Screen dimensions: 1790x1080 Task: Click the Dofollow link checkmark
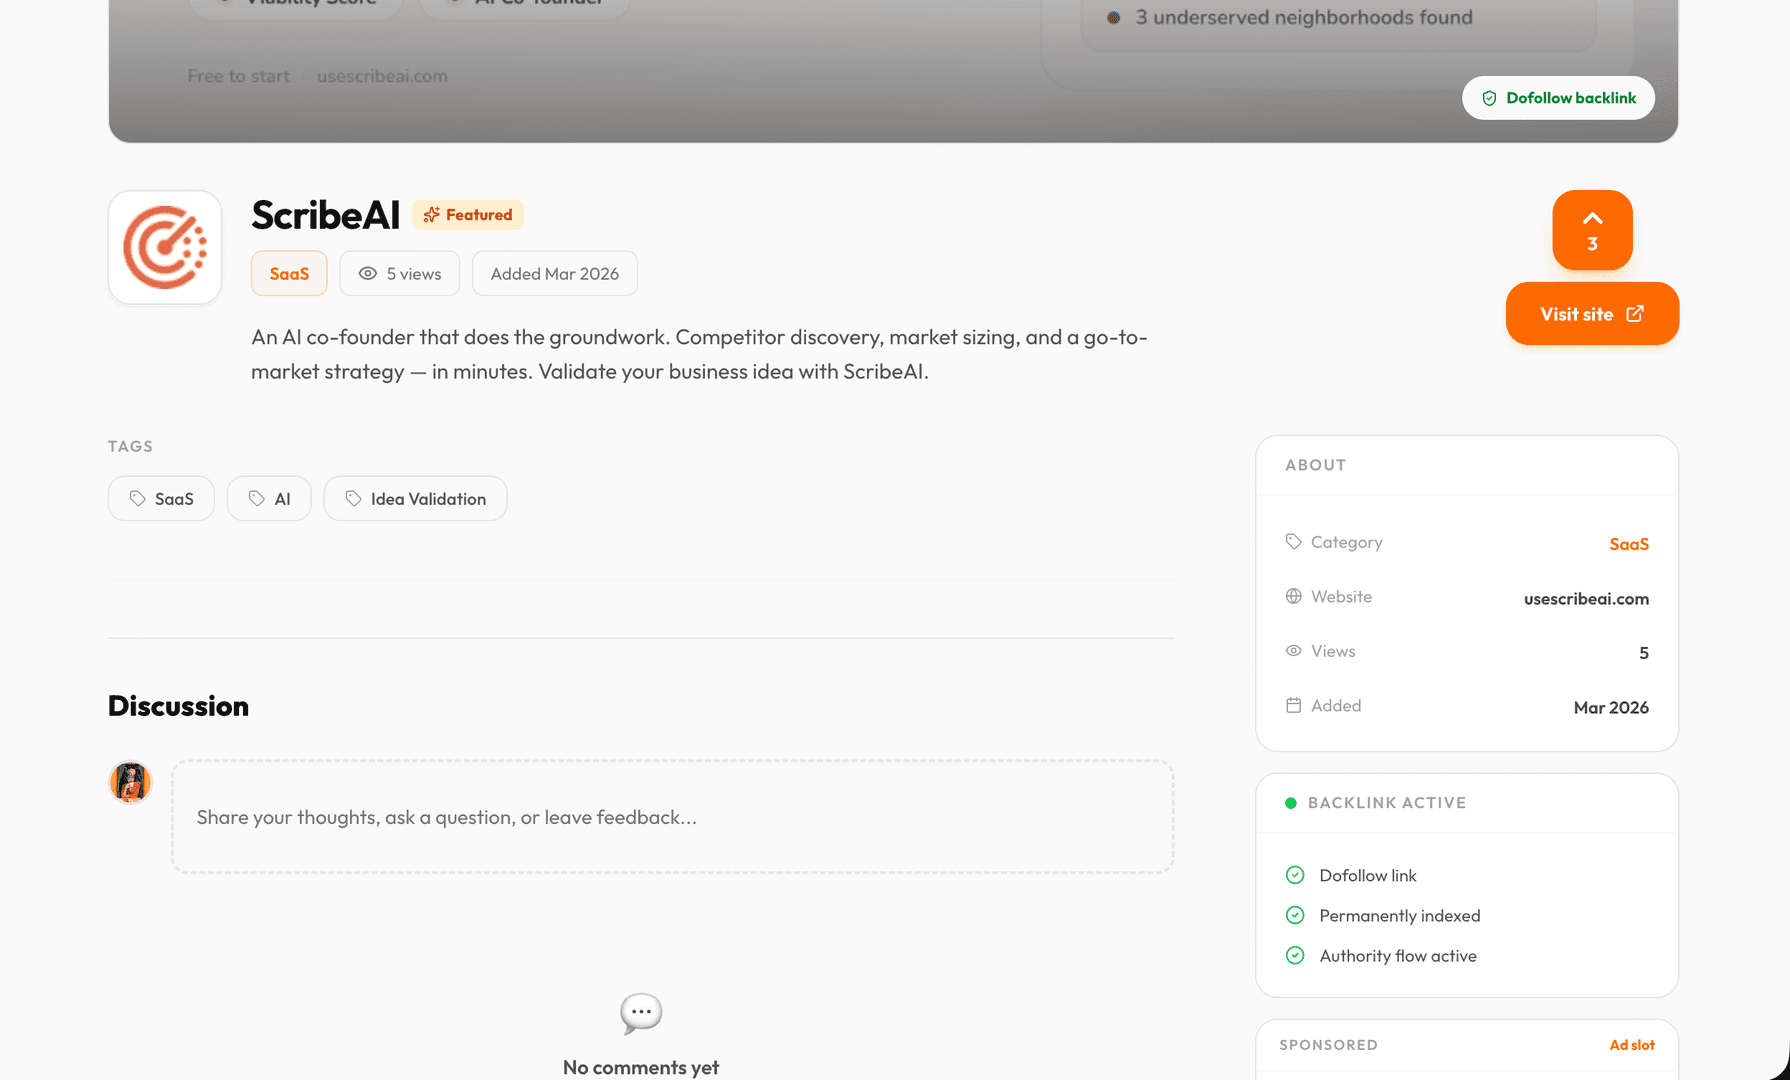coord(1295,875)
